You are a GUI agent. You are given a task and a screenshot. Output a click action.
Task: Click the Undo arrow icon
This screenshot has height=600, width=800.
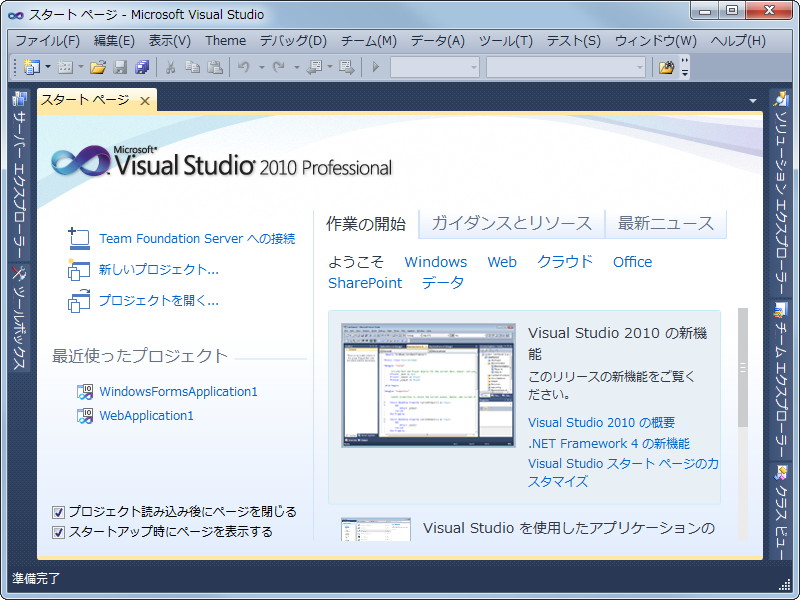tap(244, 67)
